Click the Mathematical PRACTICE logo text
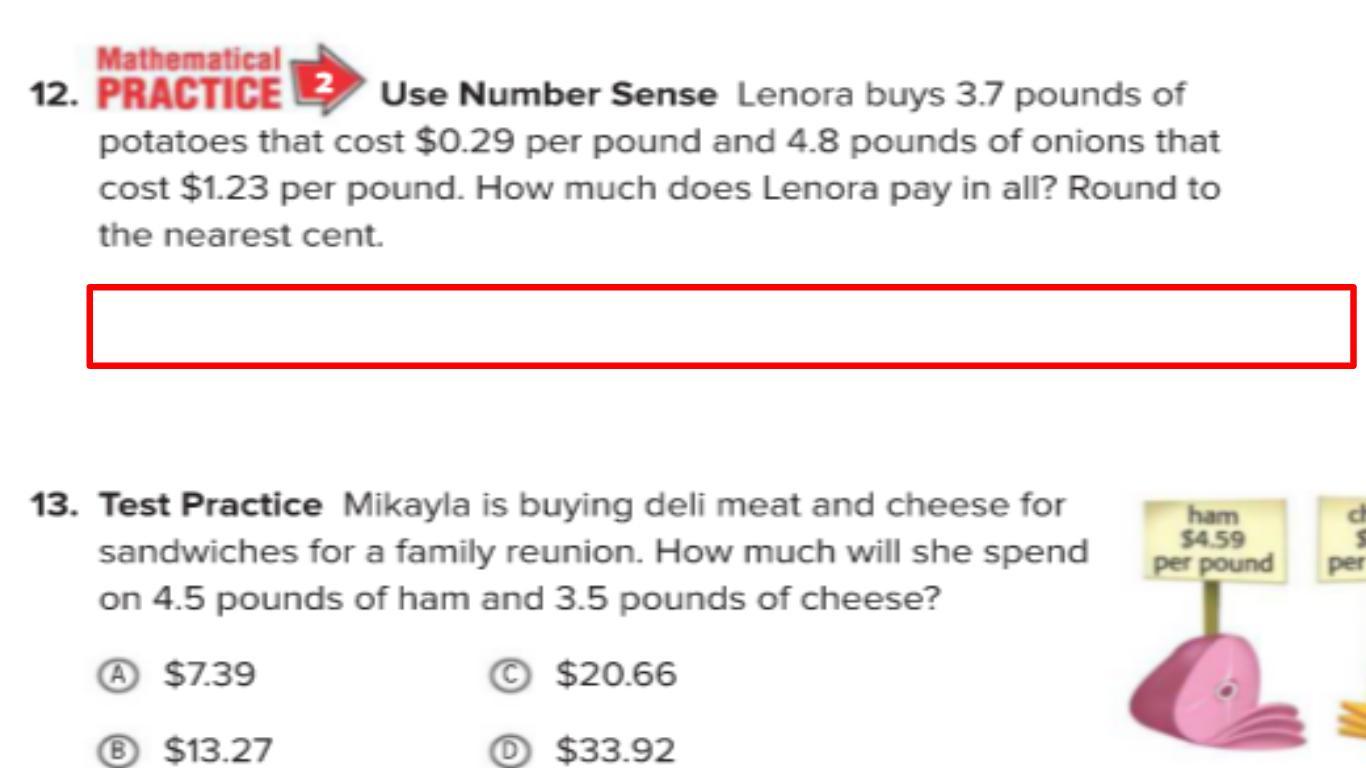The image size is (1366, 768). 189,80
